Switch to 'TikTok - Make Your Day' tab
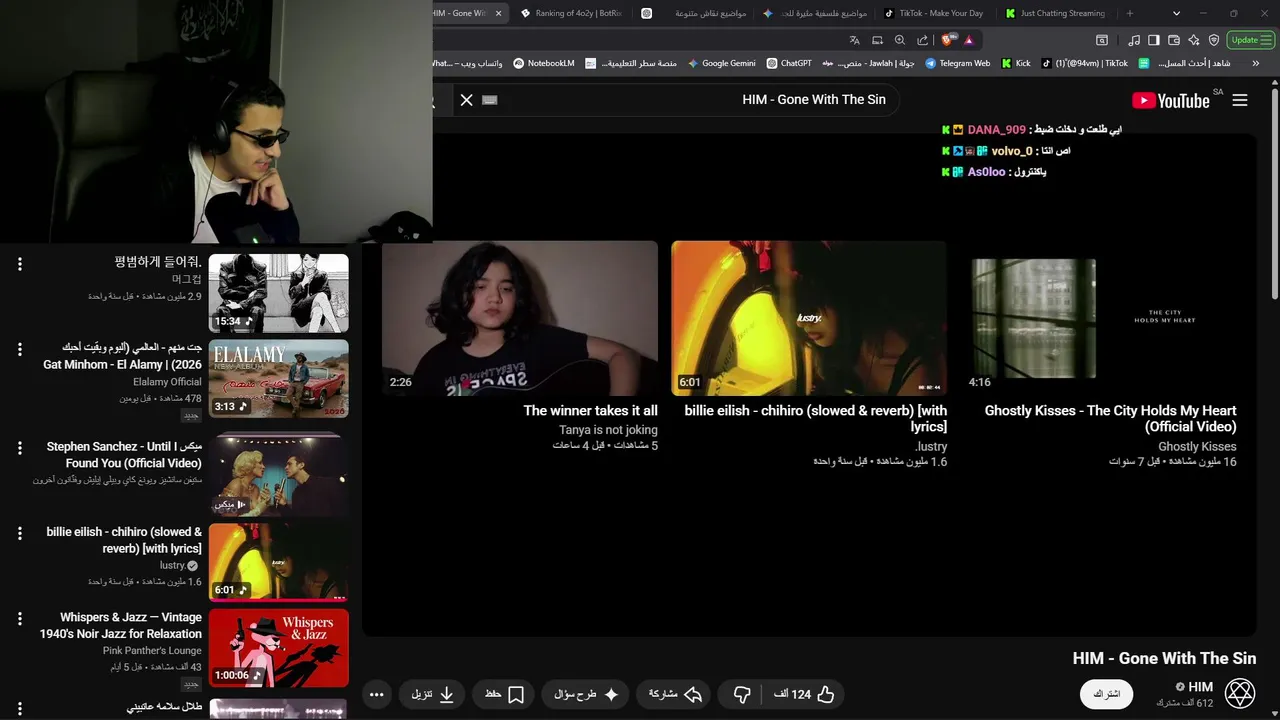This screenshot has height=720, width=1280. coord(934,13)
